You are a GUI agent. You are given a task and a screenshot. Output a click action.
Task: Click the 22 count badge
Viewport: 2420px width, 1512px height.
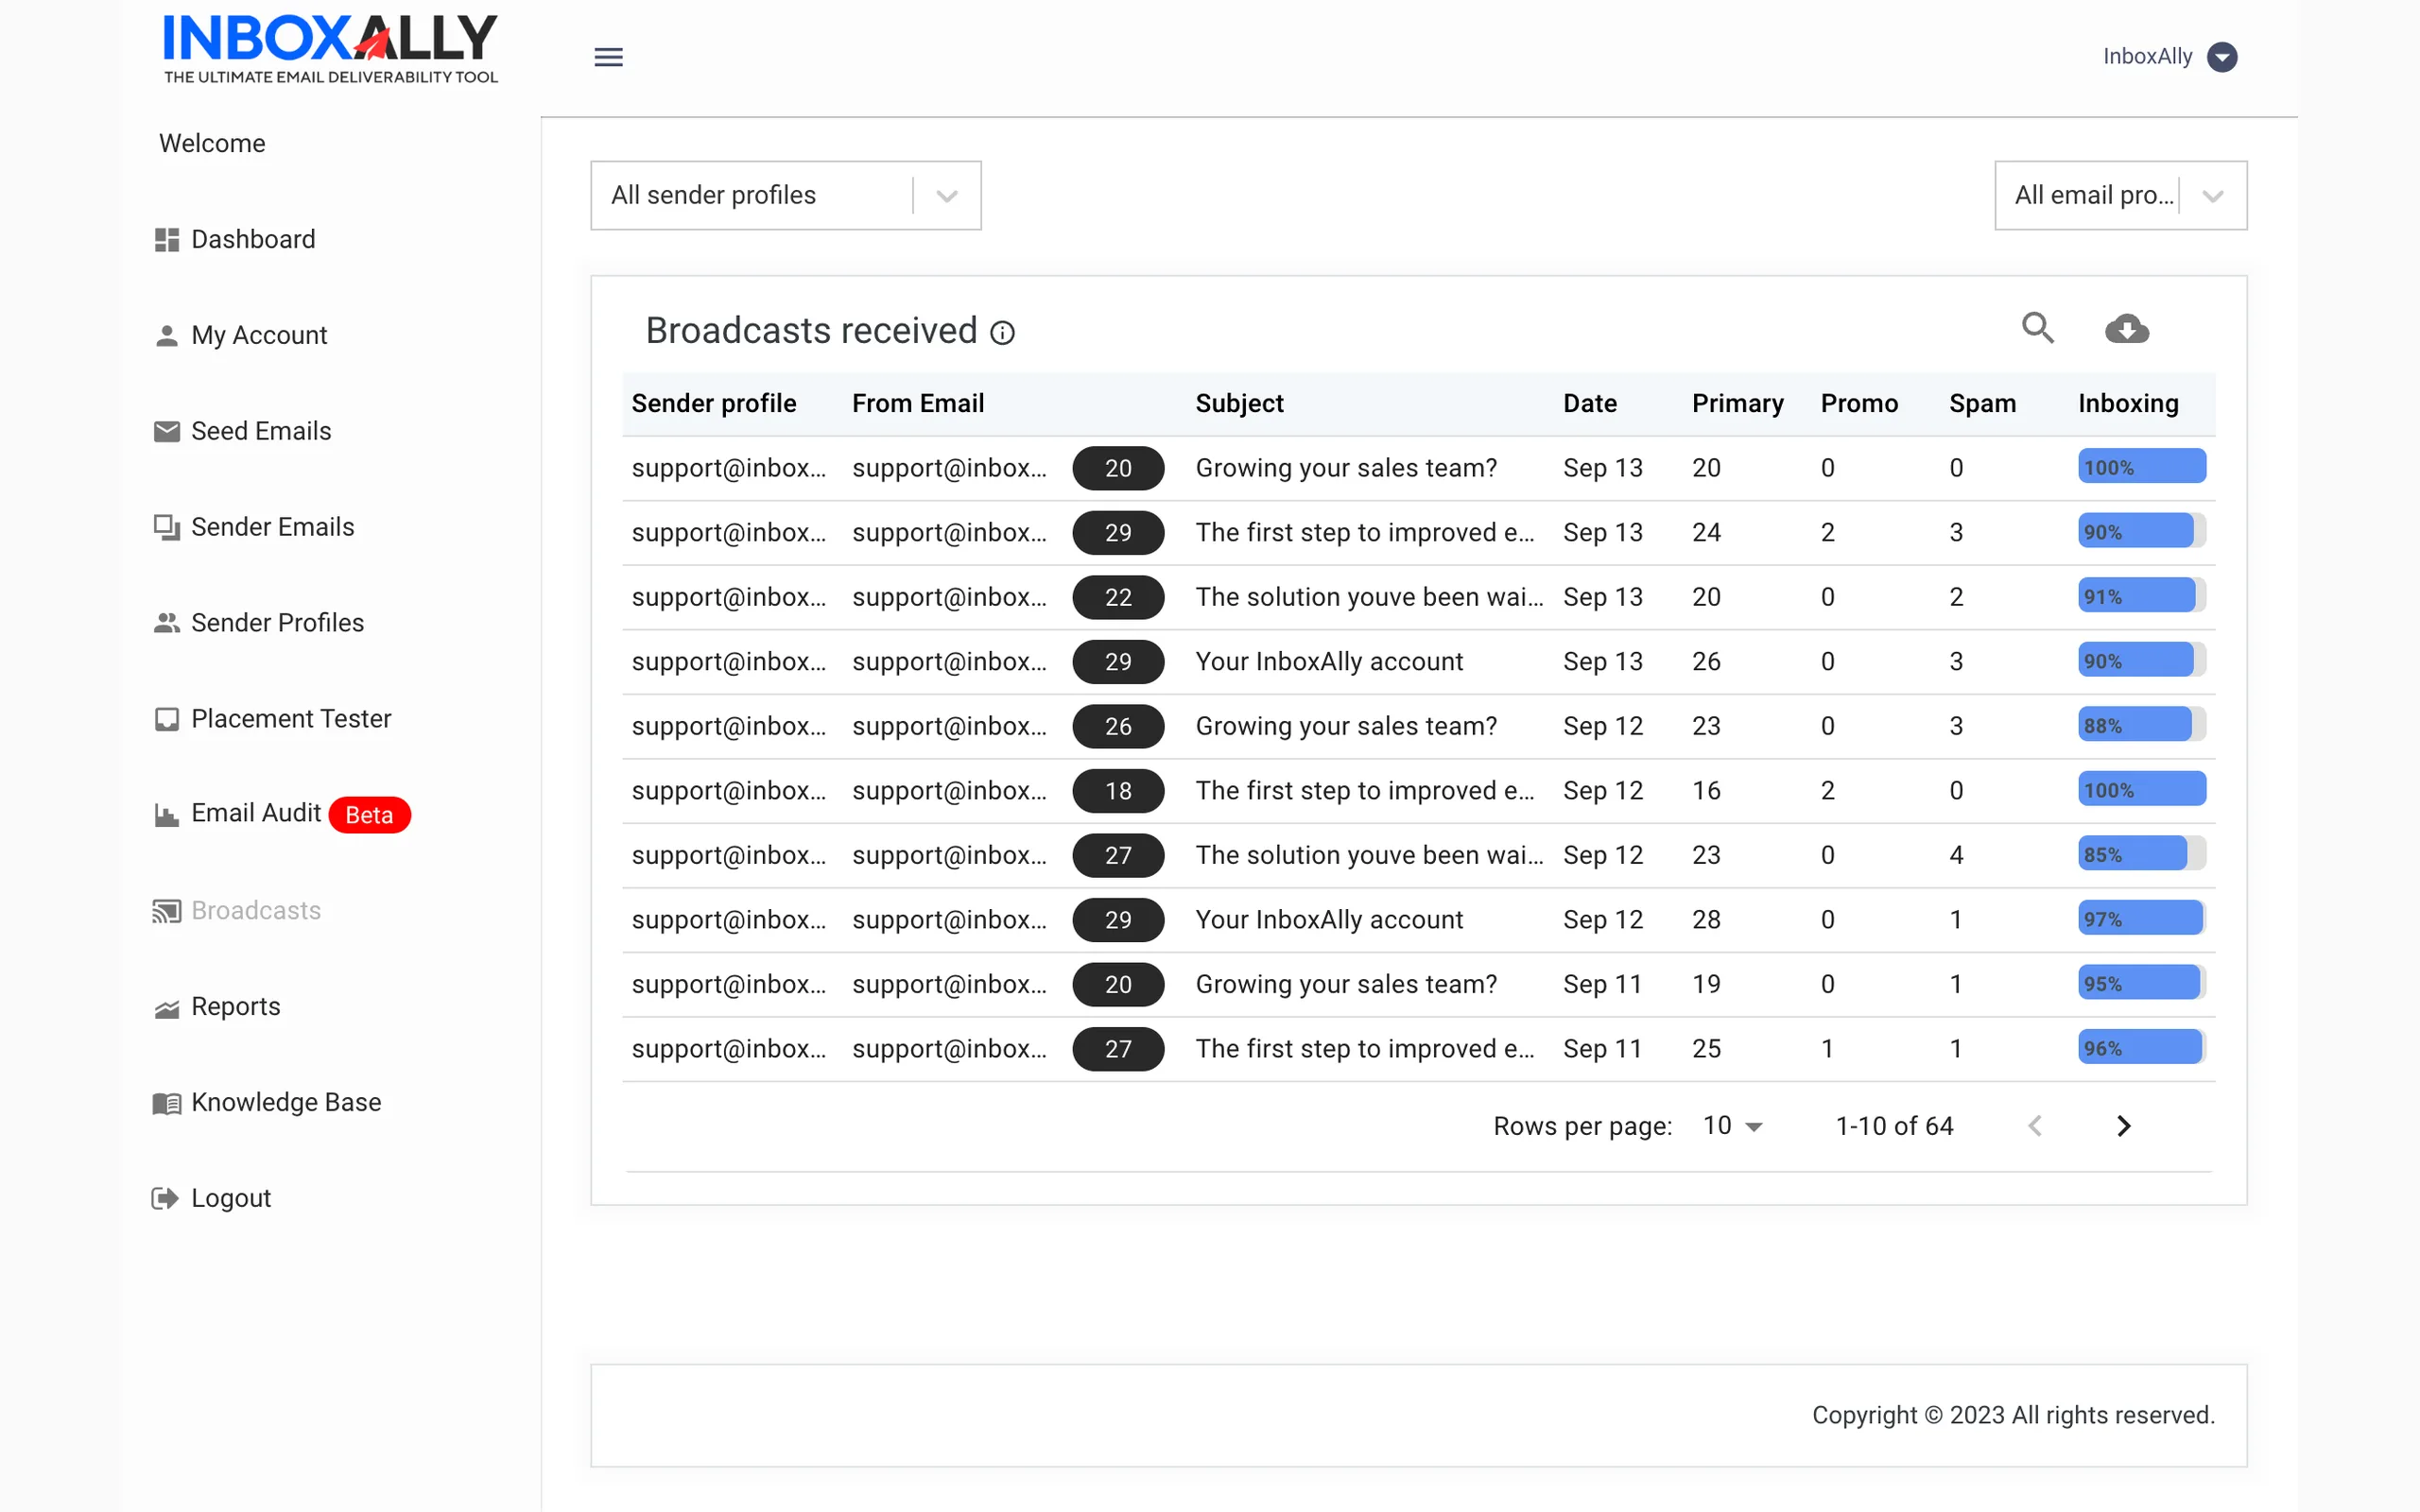(1118, 597)
